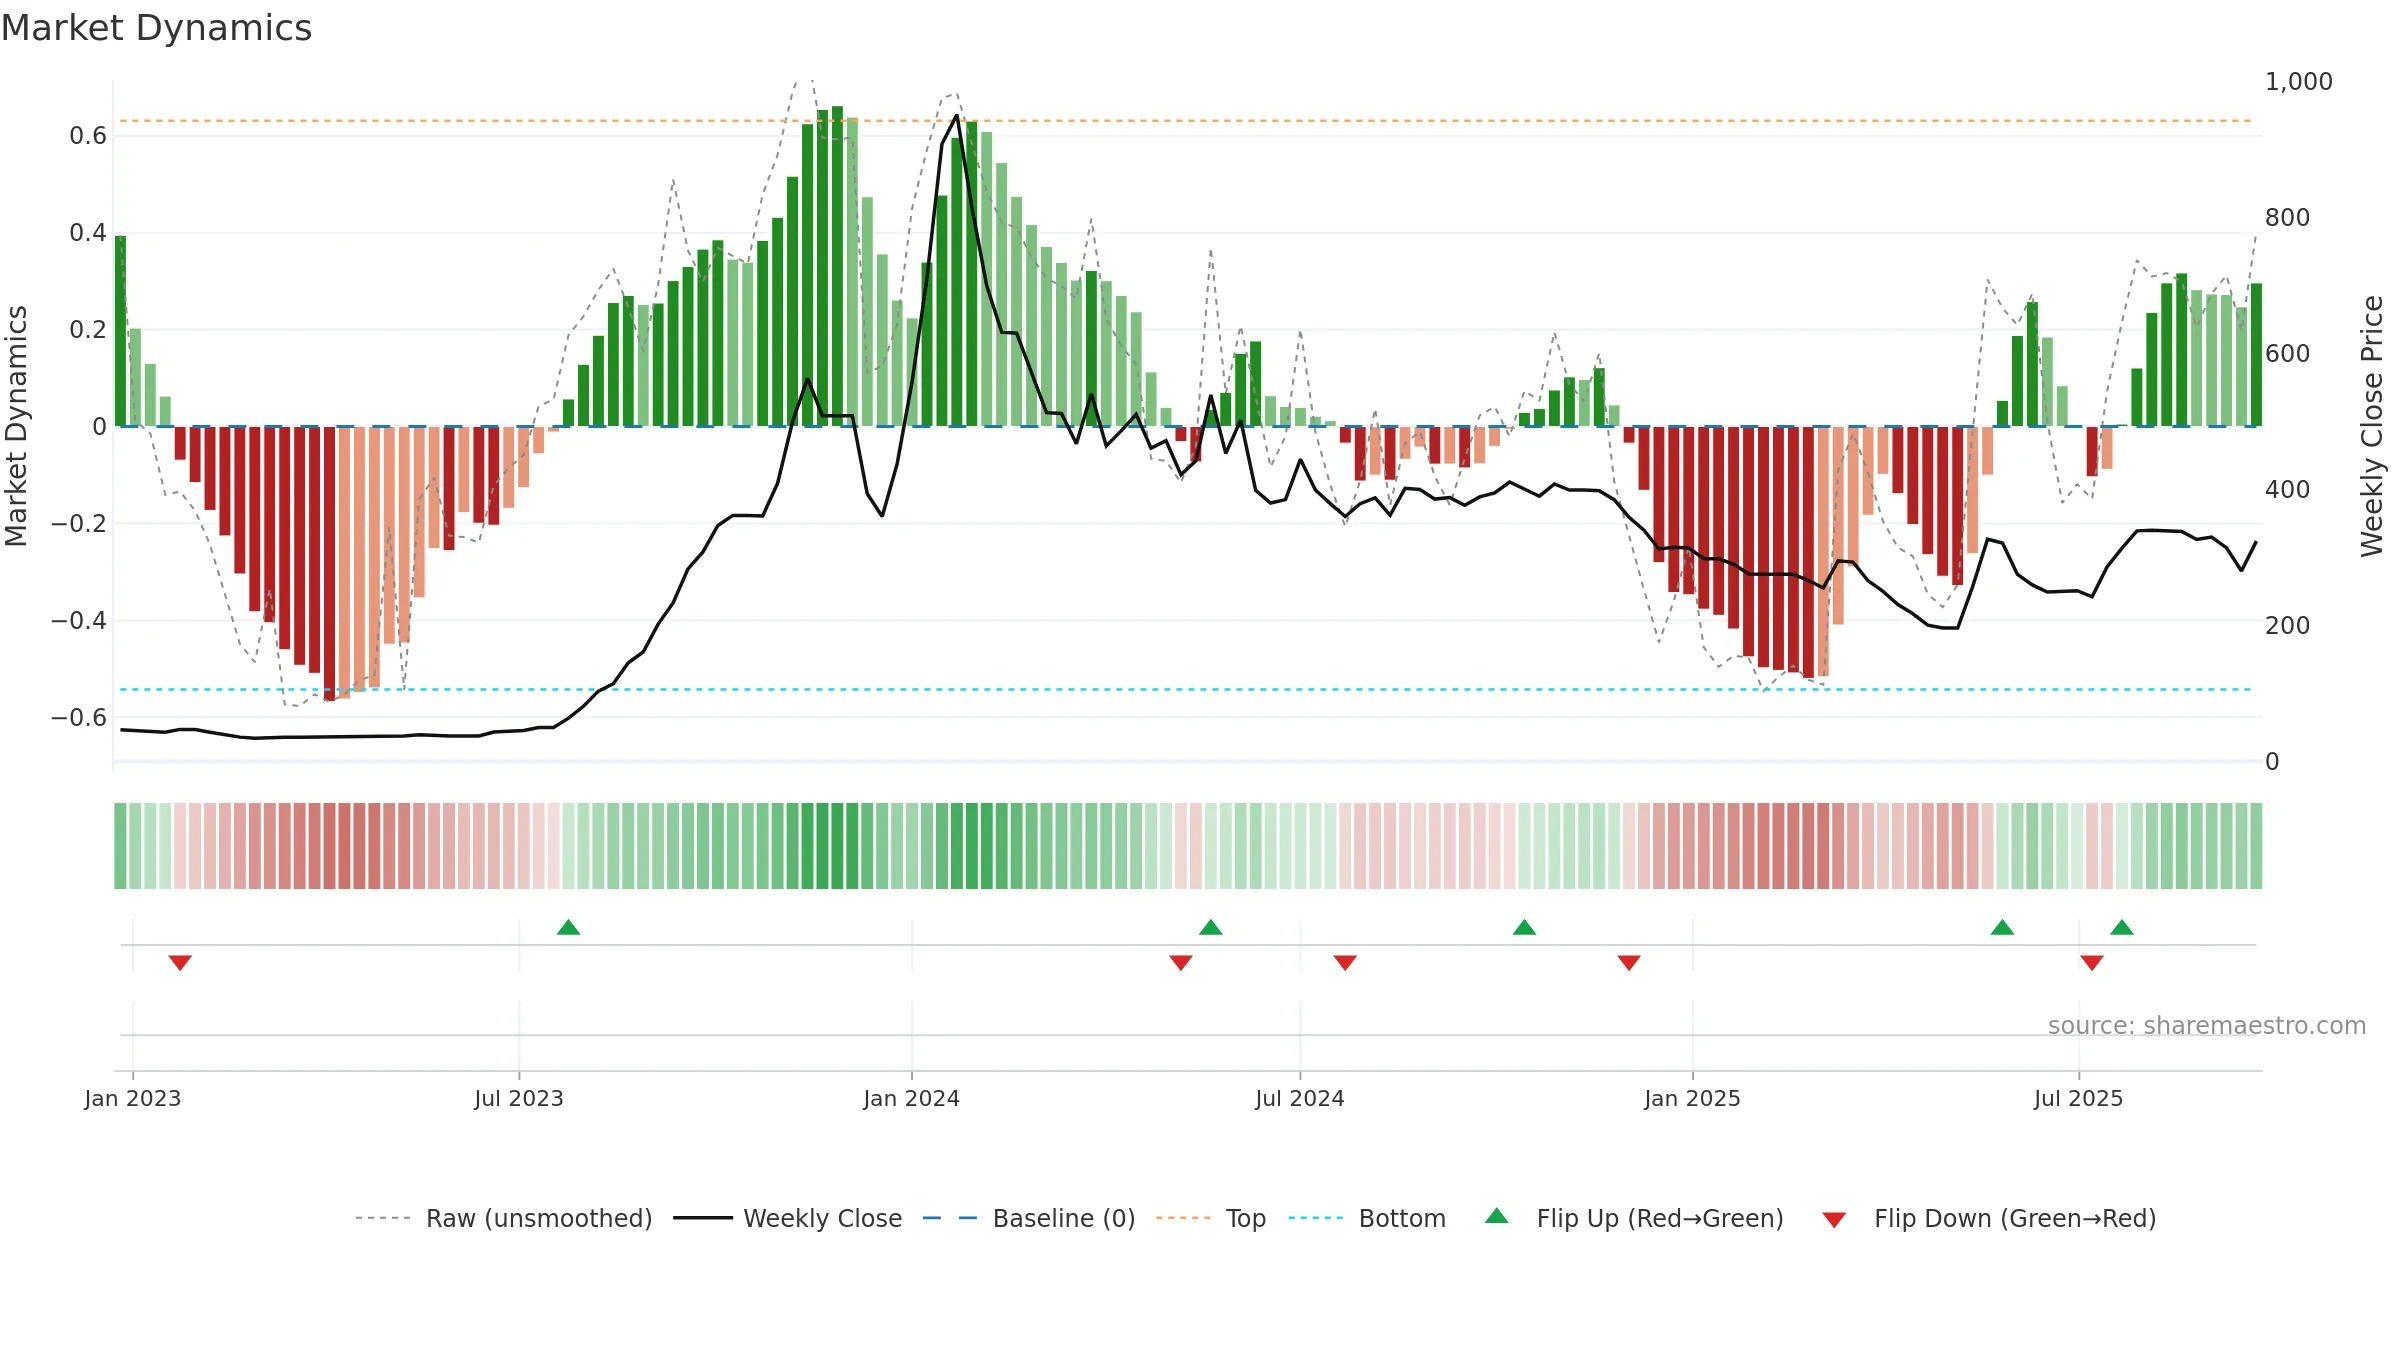Toggle Flip Up (Red→Green) legend entry

click(1635, 1218)
